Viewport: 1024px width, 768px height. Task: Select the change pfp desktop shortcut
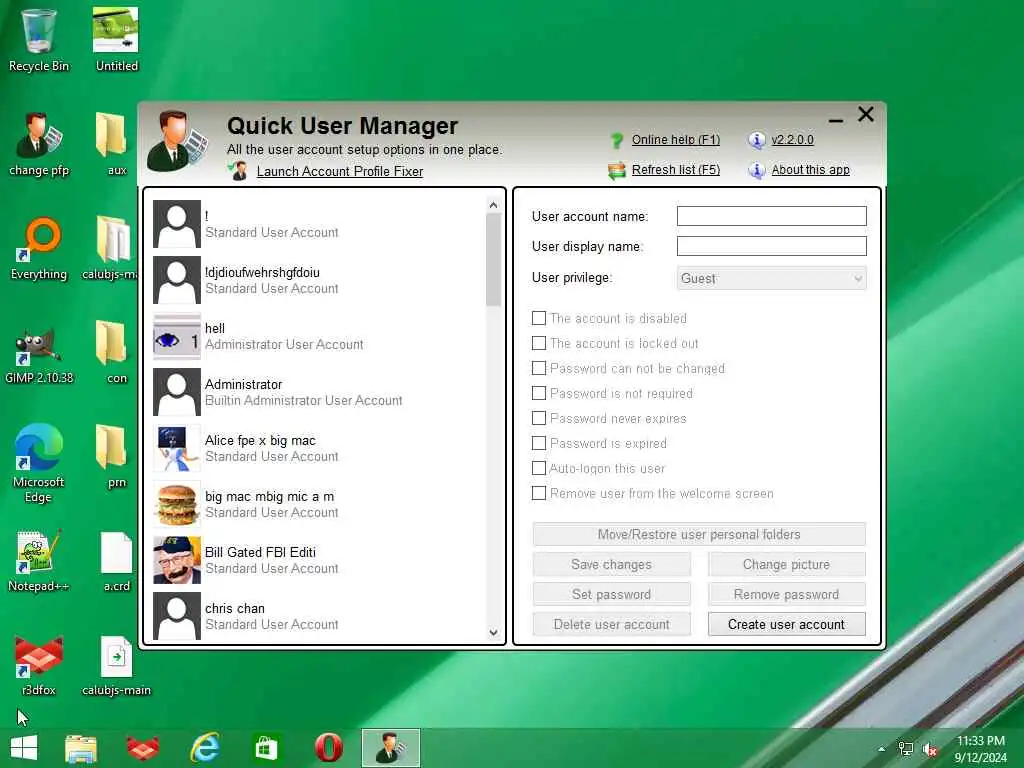tap(39, 144)
